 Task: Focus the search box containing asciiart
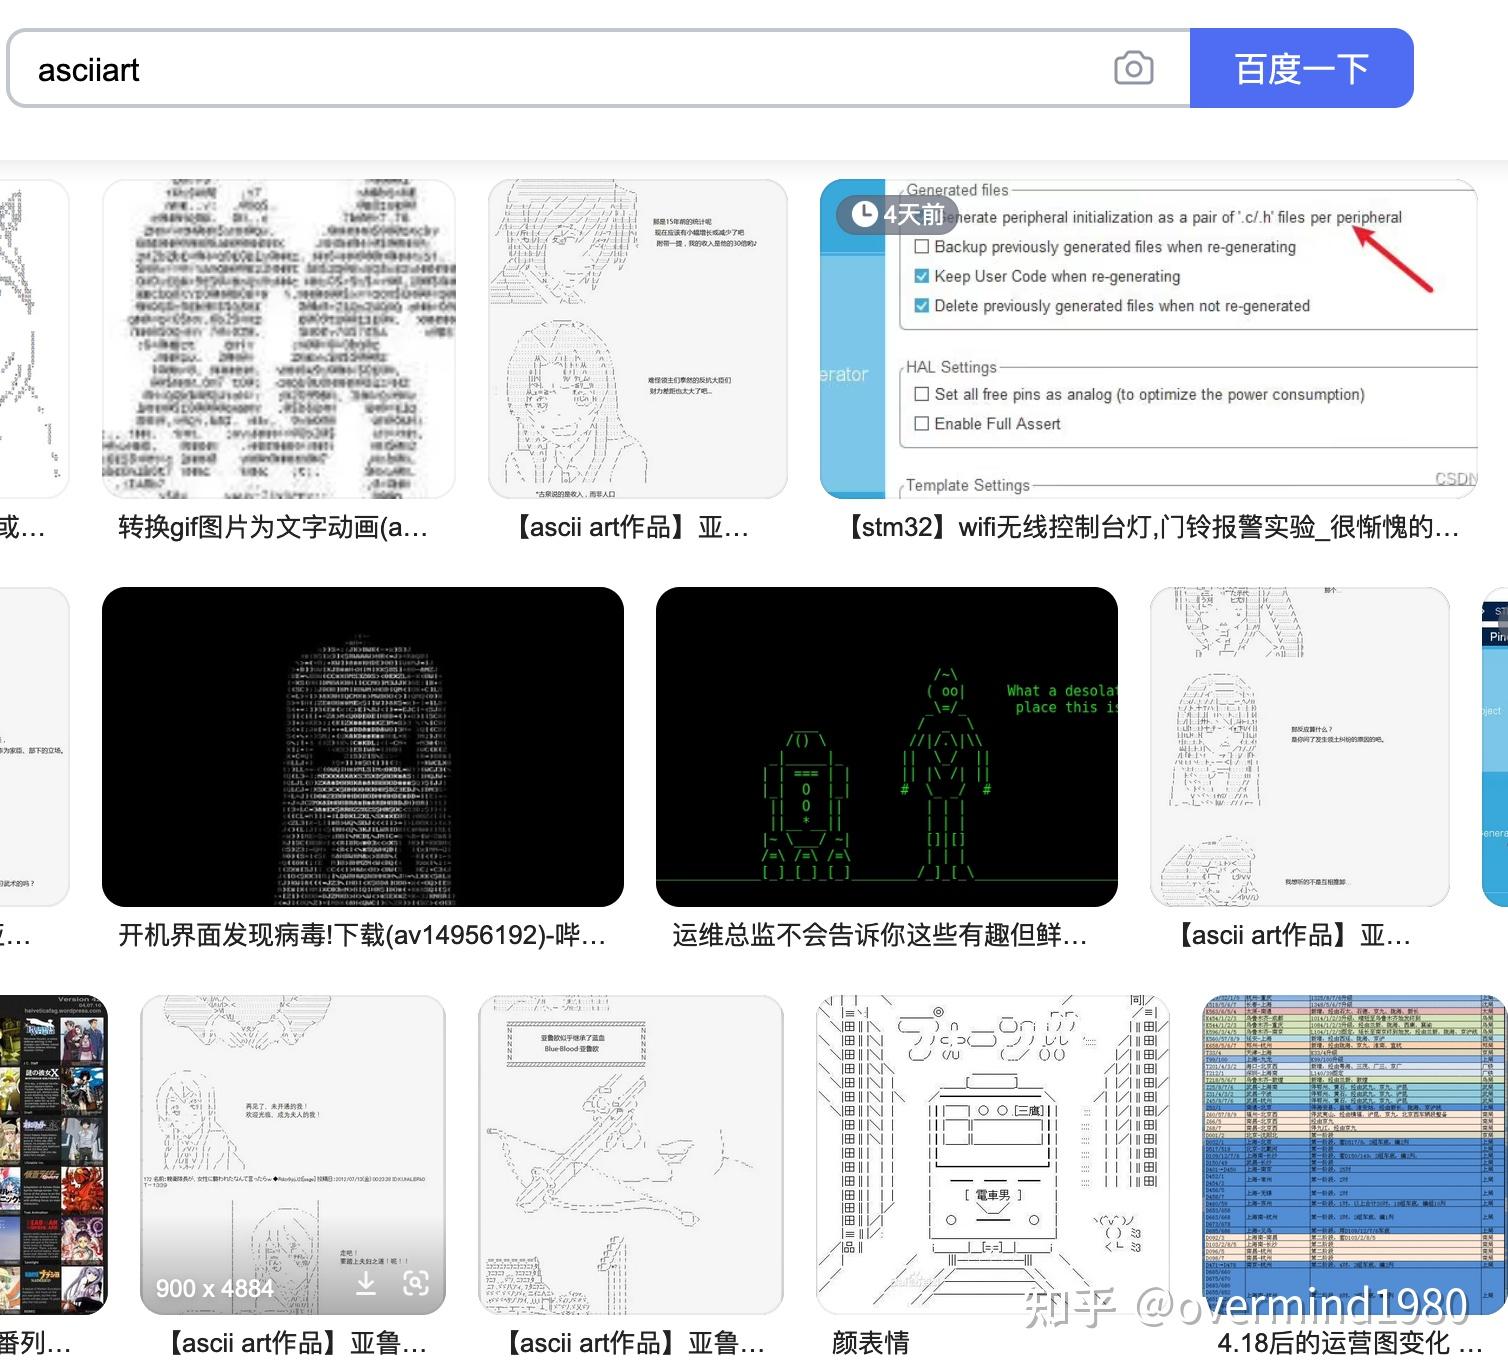[x=598, y=68]
